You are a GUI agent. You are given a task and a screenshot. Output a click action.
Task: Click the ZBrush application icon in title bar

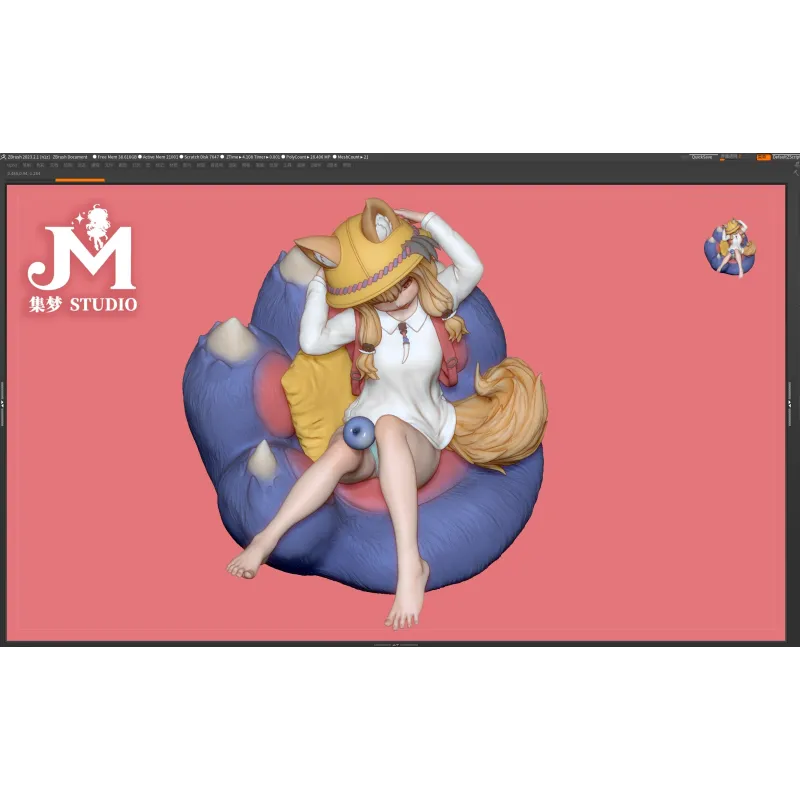click(x=3, y=157)
